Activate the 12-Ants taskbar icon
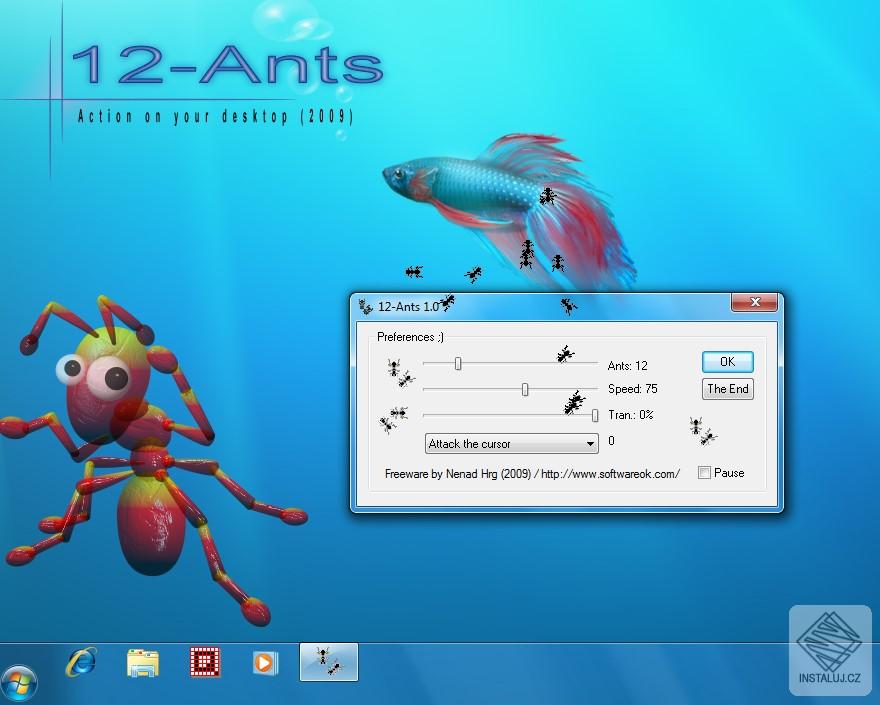Image resolution: width=880 pixels, height=705 pixels. coord(328,661)
